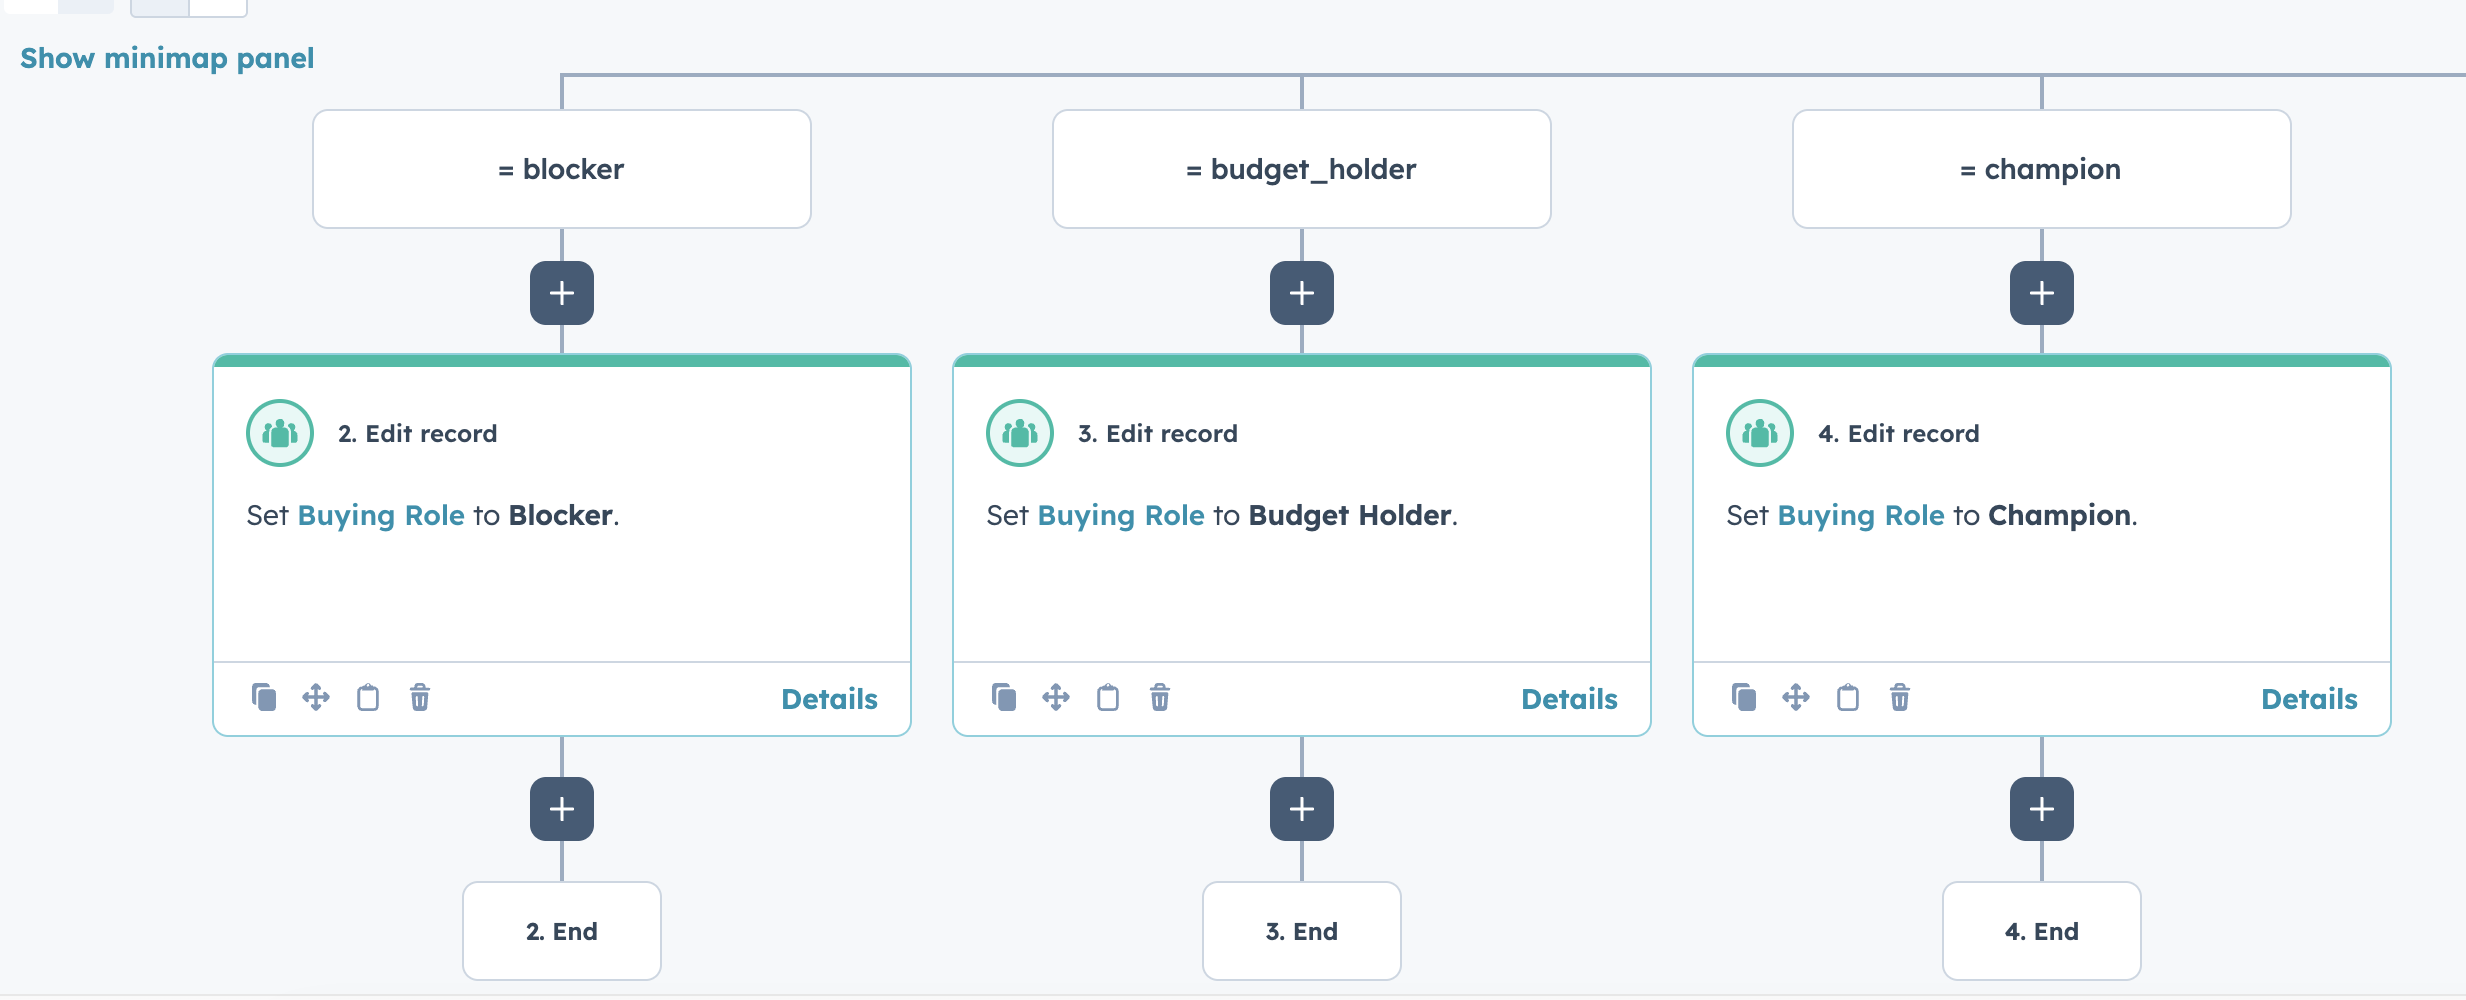The width and height of the screenshot is (2466, 1000).
Task: Click the move icon on the champion action
Action: pyautogui.click(x=1796, y=697)
